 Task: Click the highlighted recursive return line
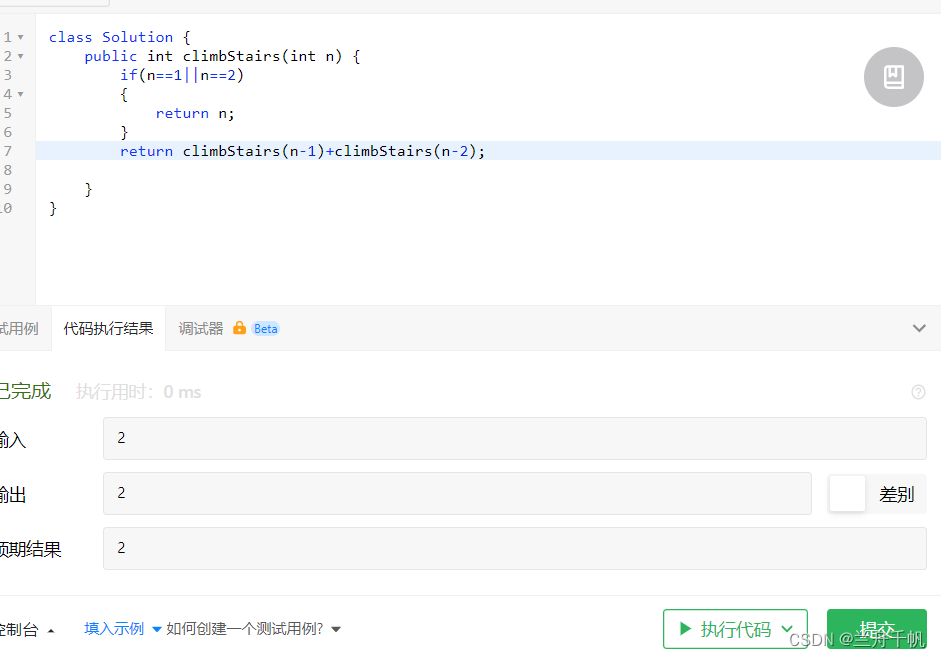pyautogui.click(x=302, y=151)
